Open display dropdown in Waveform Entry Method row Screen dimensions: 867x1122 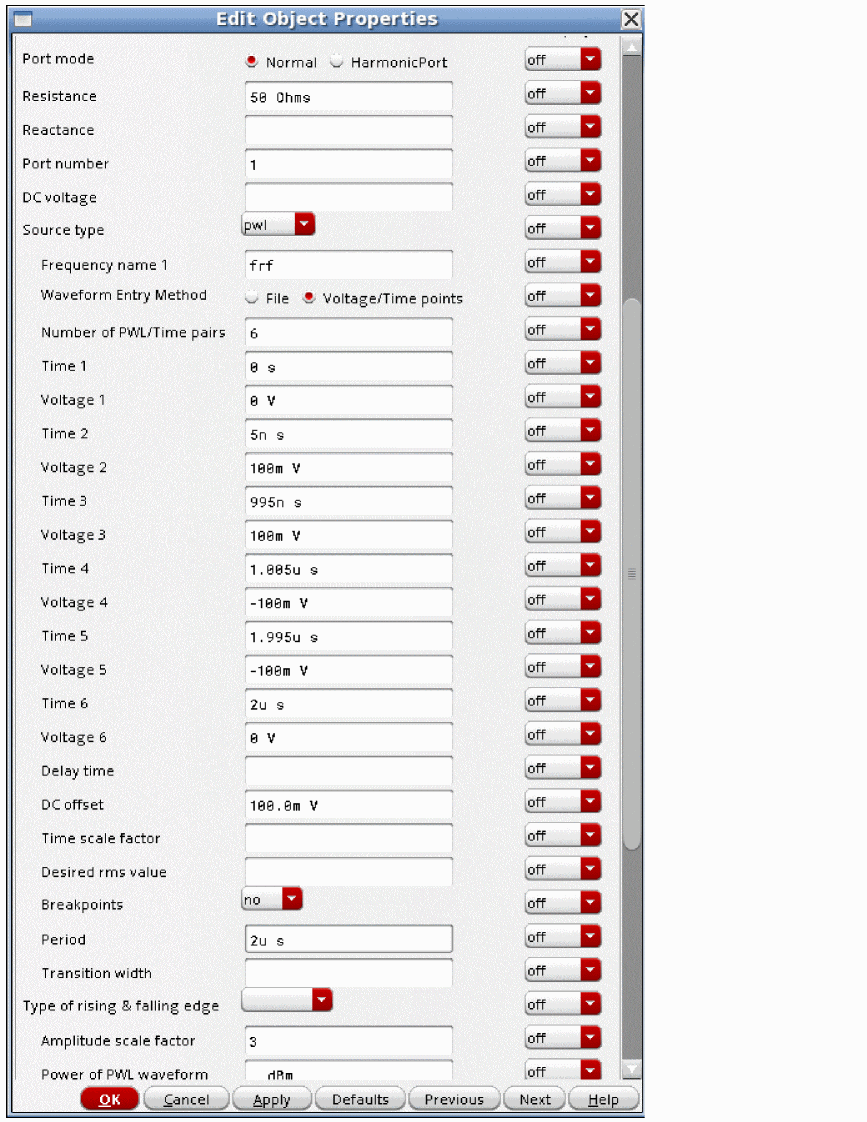563,296
